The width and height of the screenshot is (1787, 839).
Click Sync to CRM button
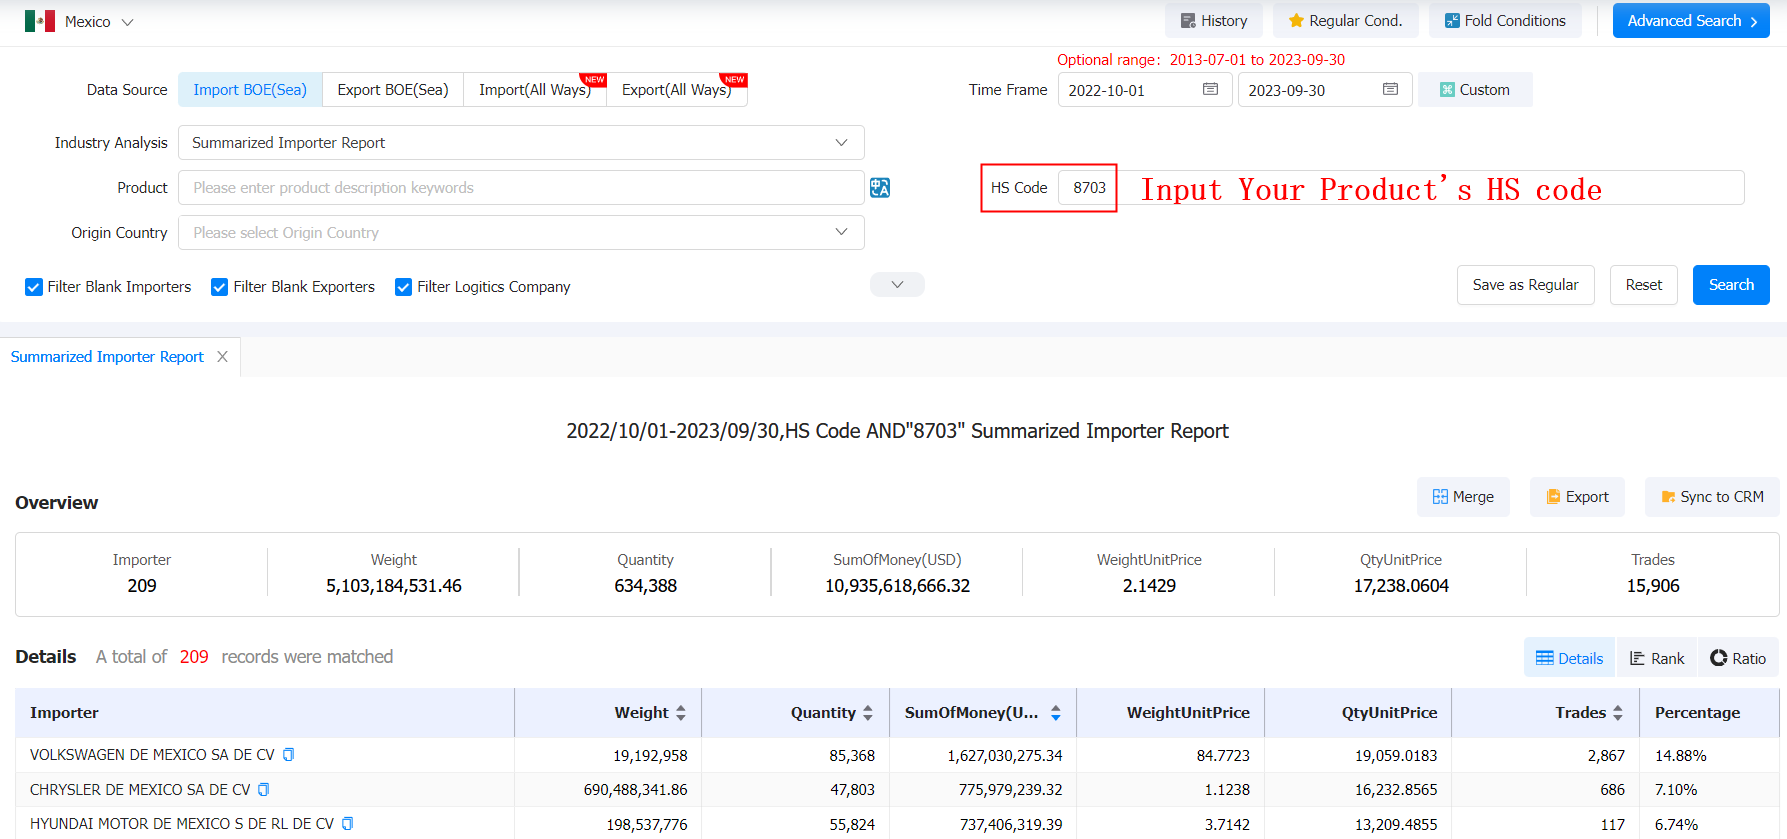[1712, 497]
